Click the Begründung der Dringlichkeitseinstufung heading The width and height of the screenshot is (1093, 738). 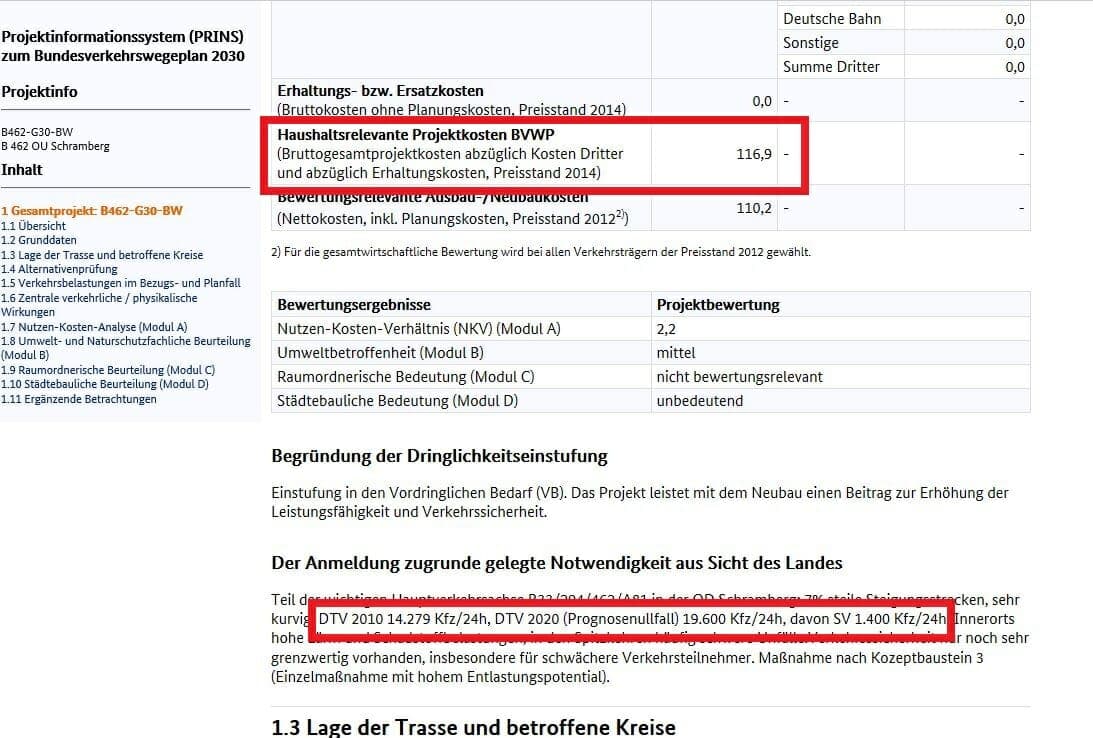[x=439, y=457]
